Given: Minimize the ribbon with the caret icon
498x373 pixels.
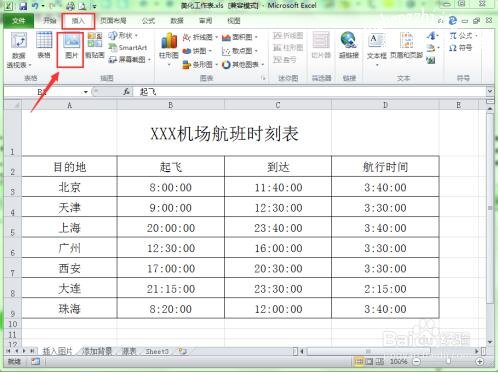Looking at the screenshot, I should (441, 21).
